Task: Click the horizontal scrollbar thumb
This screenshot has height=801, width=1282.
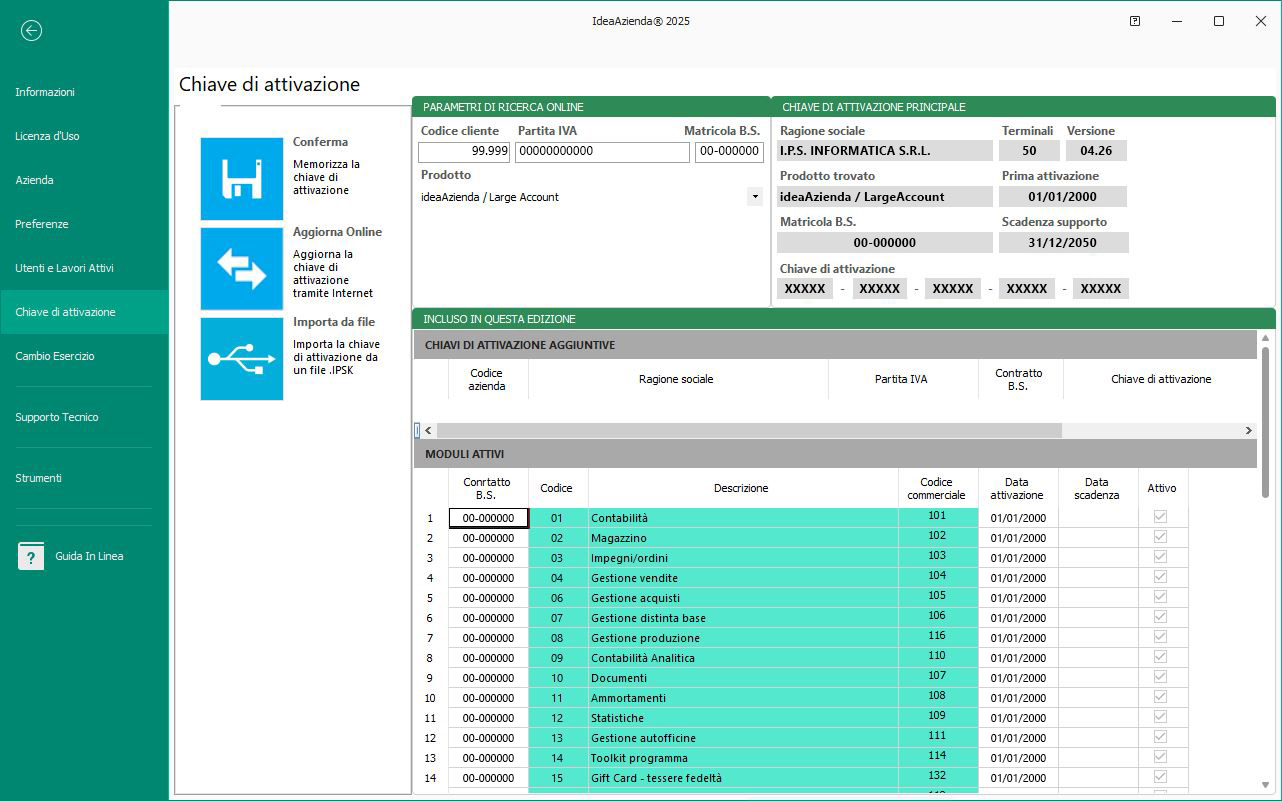Action: click(x=749, y=430)
